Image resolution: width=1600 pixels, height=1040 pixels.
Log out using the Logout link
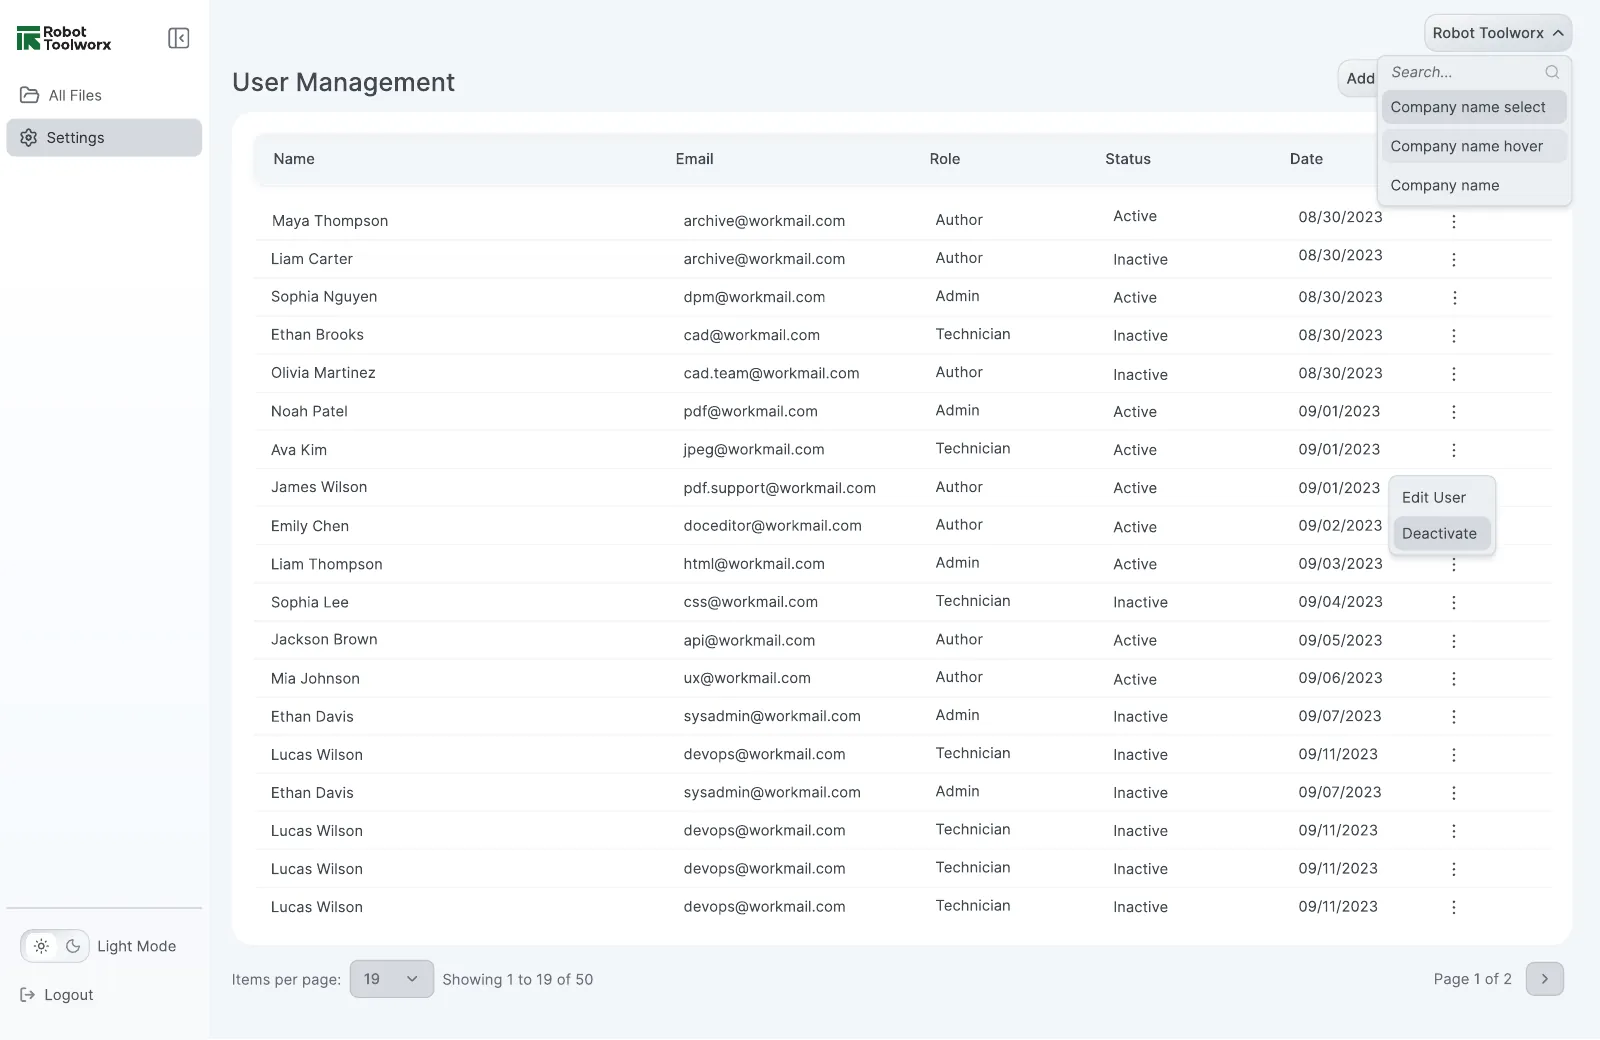[57, 995]
